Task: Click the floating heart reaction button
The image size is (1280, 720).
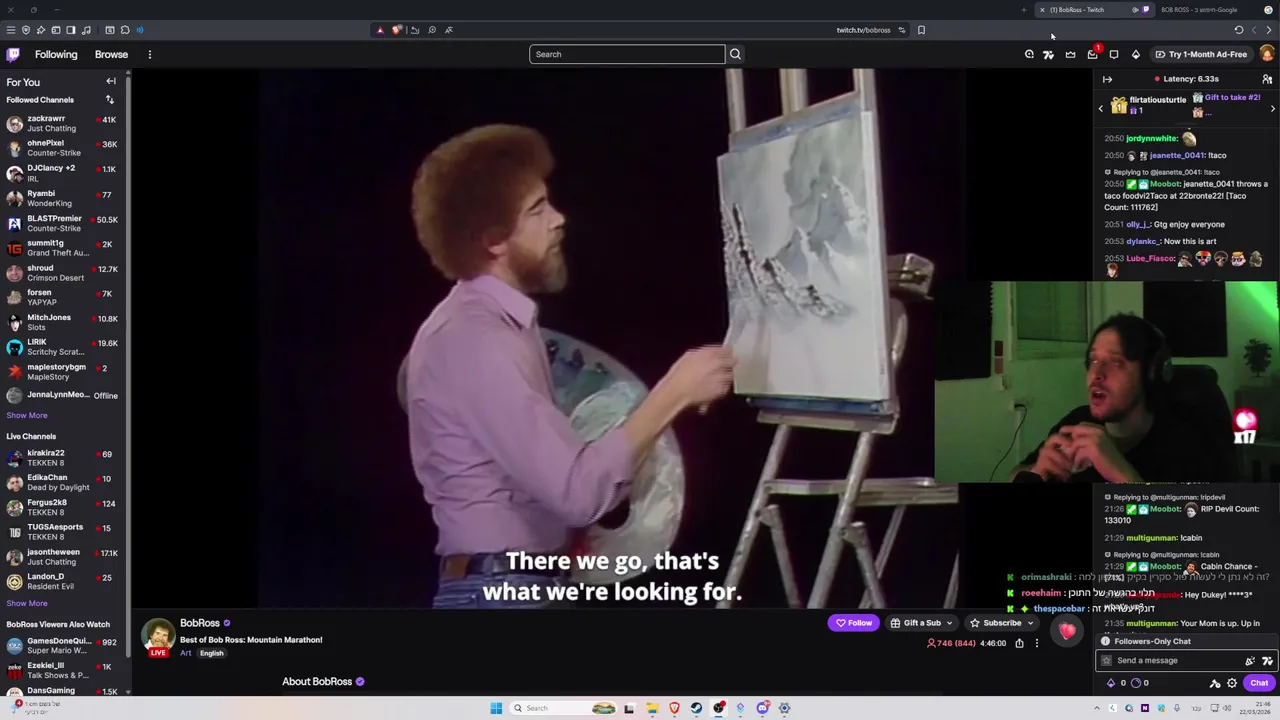Action: pyautogui.click(x=1067, y=630)
